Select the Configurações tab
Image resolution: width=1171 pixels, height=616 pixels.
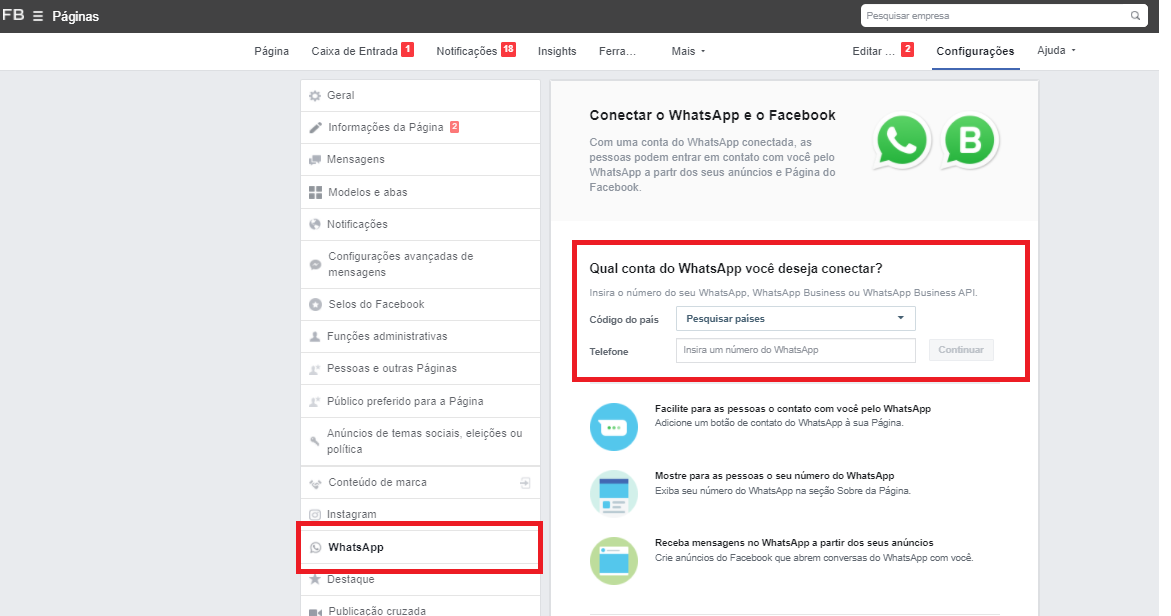click(x=975, y=52)
